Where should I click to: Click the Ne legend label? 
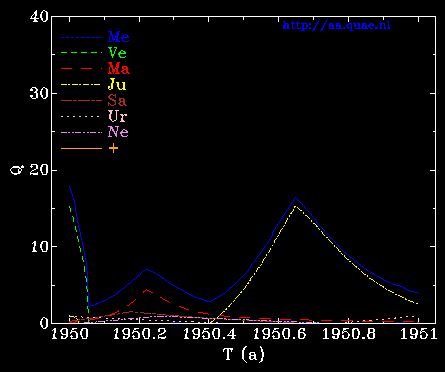(118, 132)
